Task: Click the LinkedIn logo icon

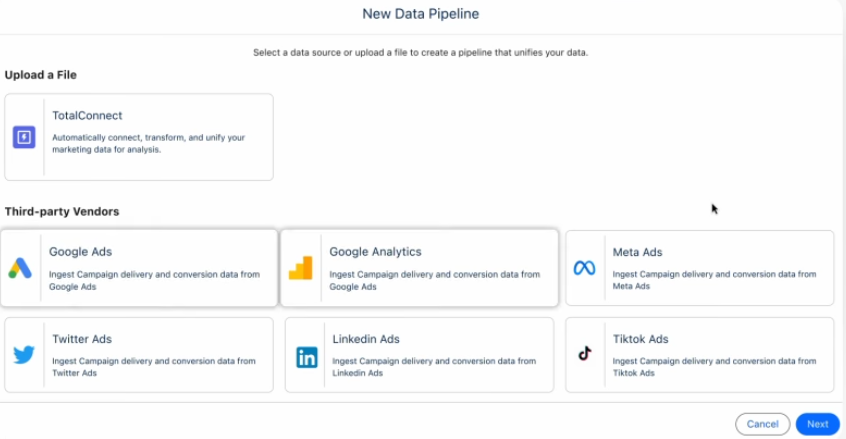Action: pos(306,358)
